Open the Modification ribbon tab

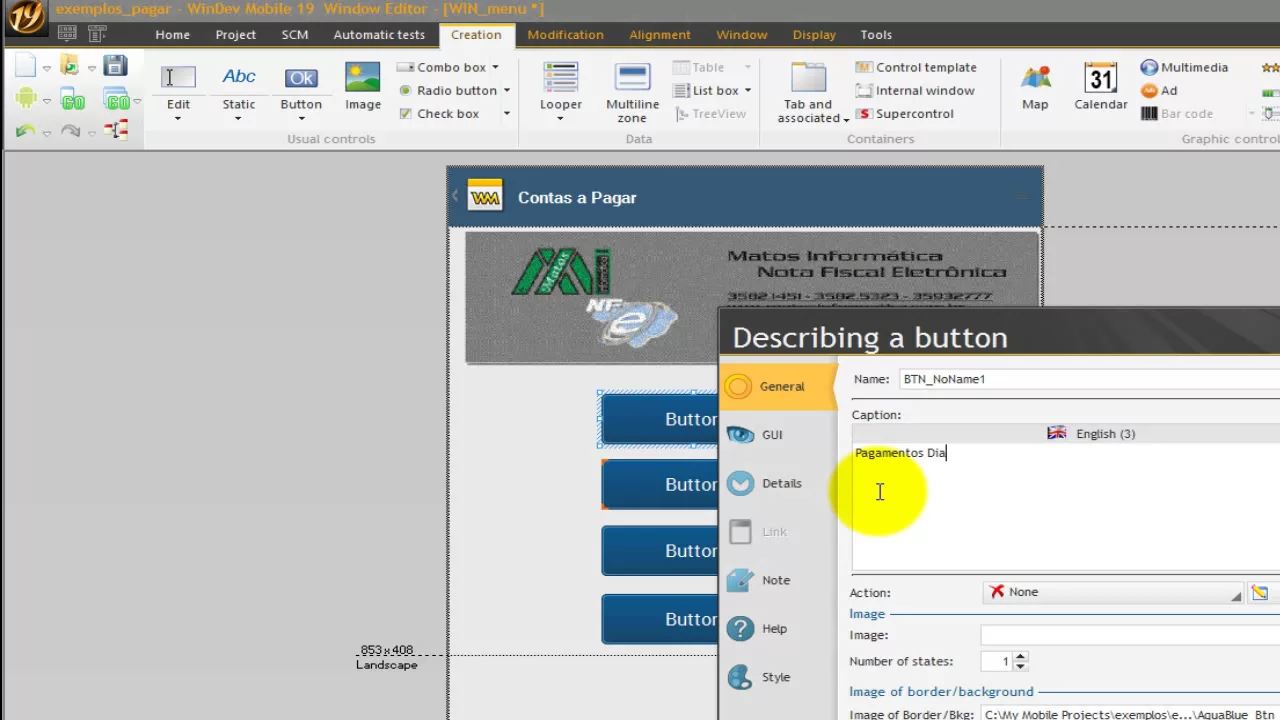tap(565, 34)
